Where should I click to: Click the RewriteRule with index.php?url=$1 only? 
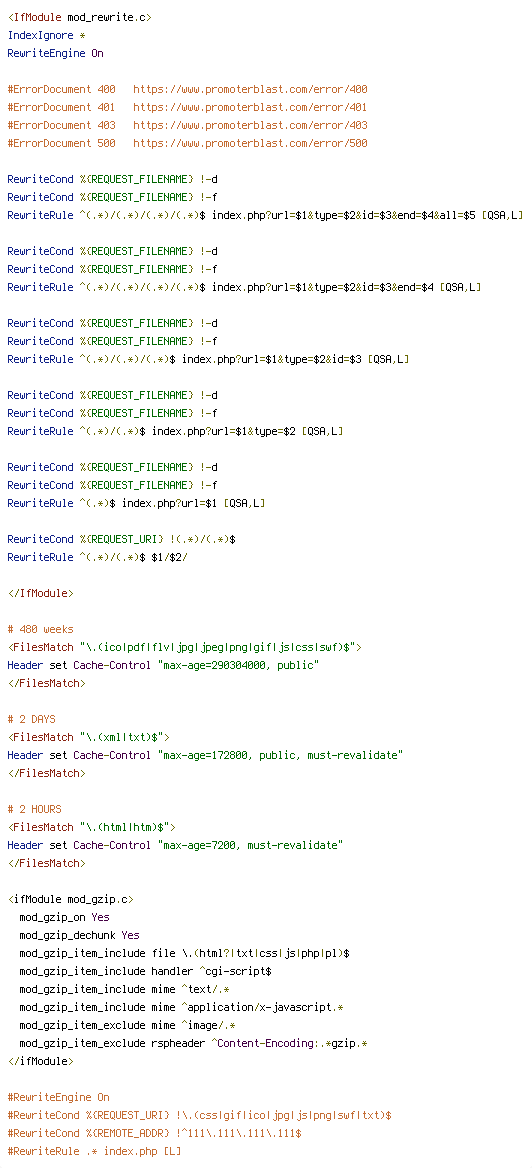tap(136, 503)
